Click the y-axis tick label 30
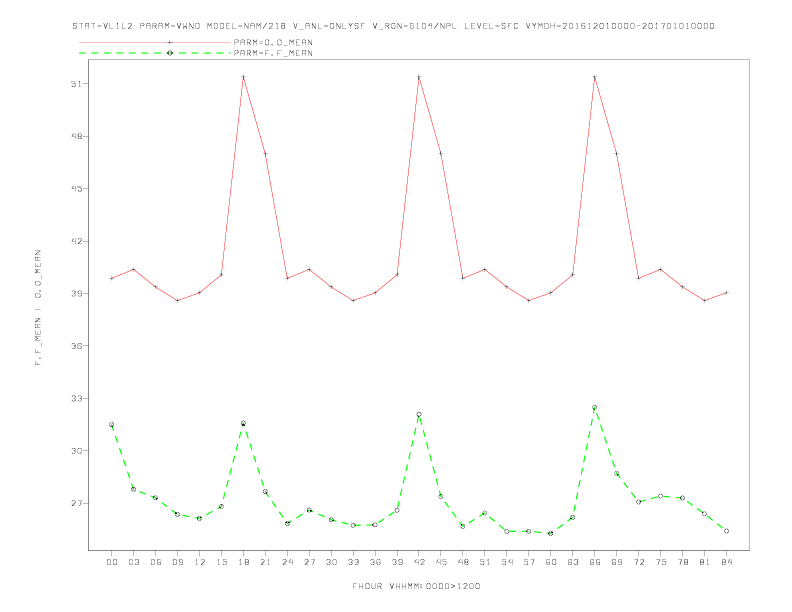The width and height of the screenshot is (792, 612). coord(76,451)
